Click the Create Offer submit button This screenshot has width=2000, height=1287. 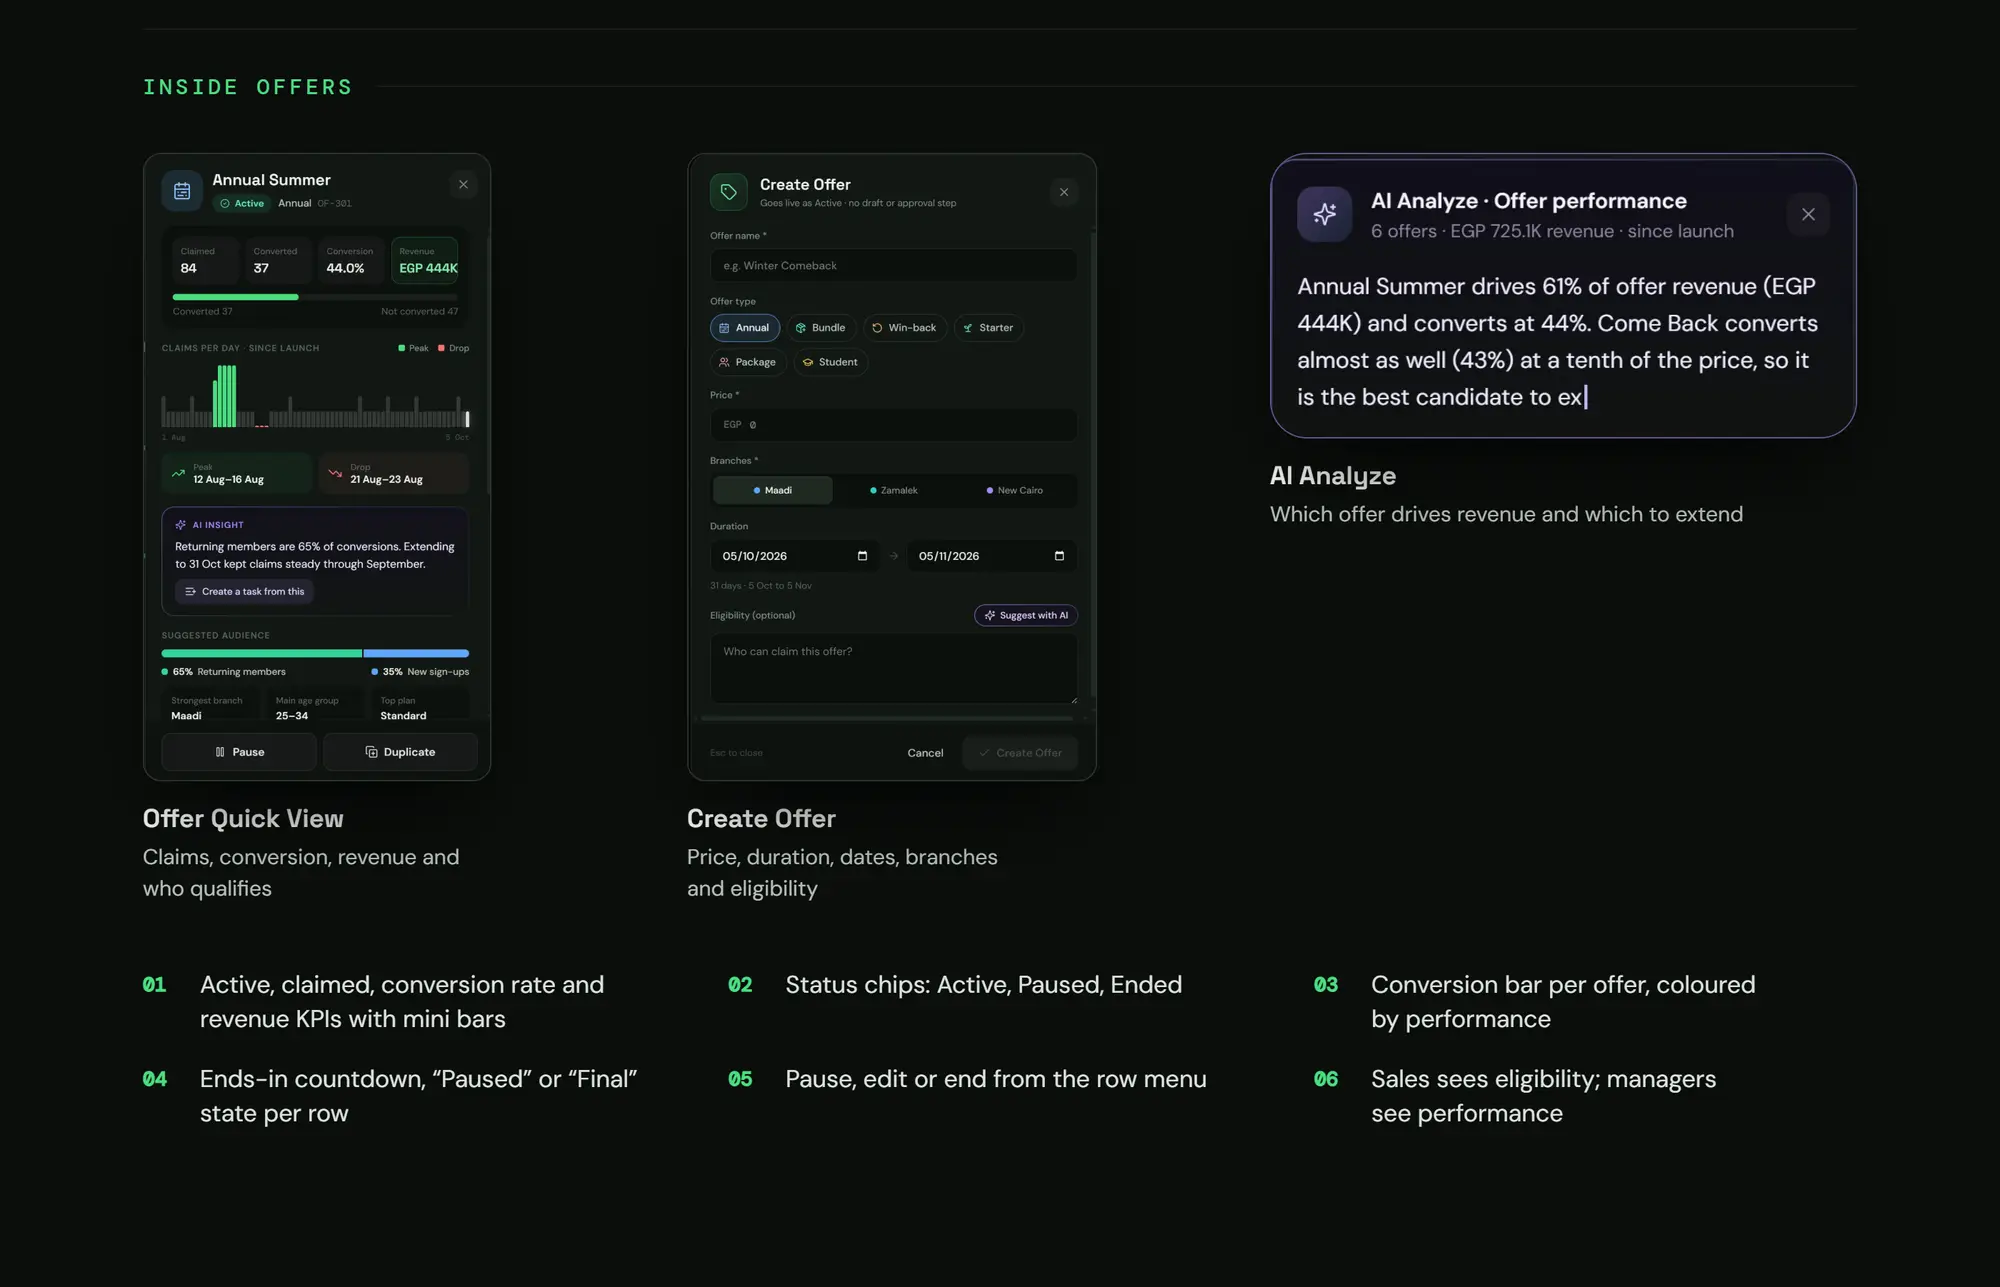1020,753
